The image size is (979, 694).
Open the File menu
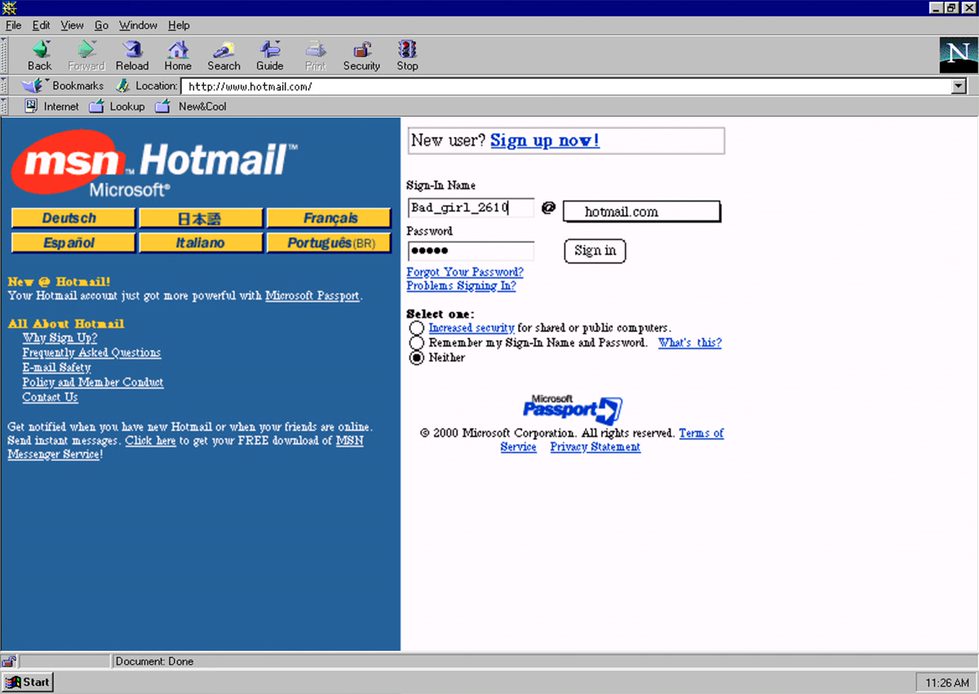tap(13, 25)
